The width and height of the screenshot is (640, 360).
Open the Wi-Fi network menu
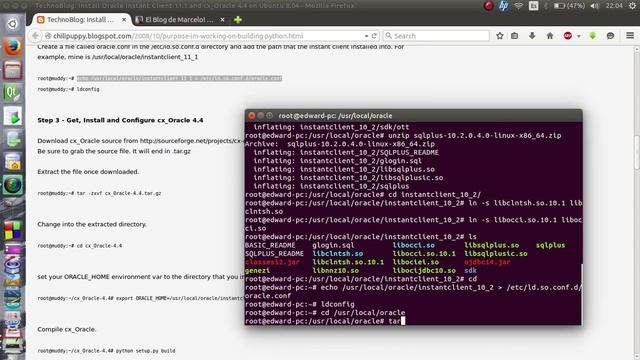click(518, 6)
